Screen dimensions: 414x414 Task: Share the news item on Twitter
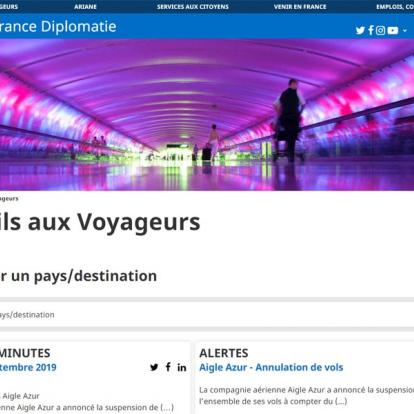[154, 367]
